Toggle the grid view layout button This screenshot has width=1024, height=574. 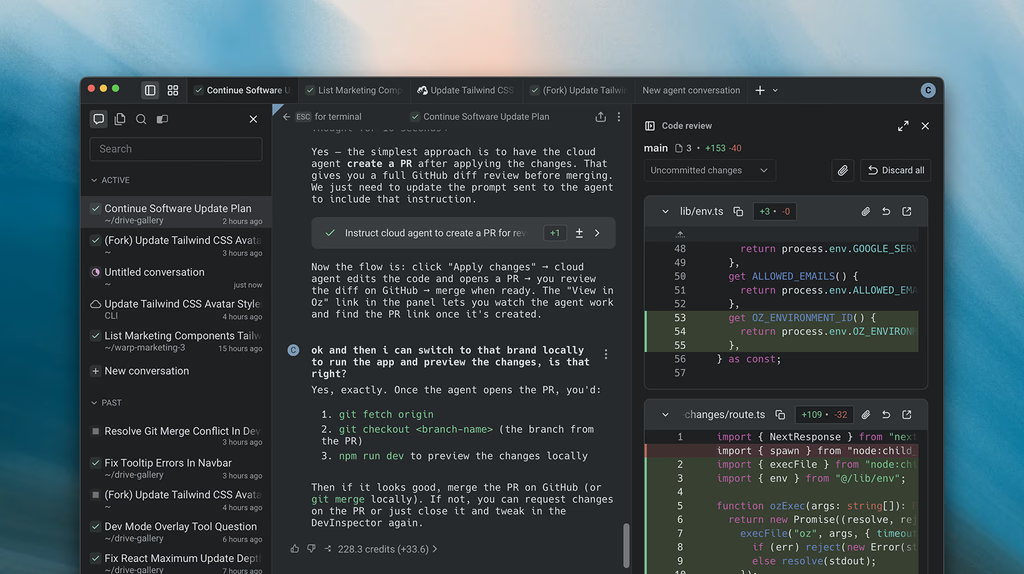[x=173, y=90]
